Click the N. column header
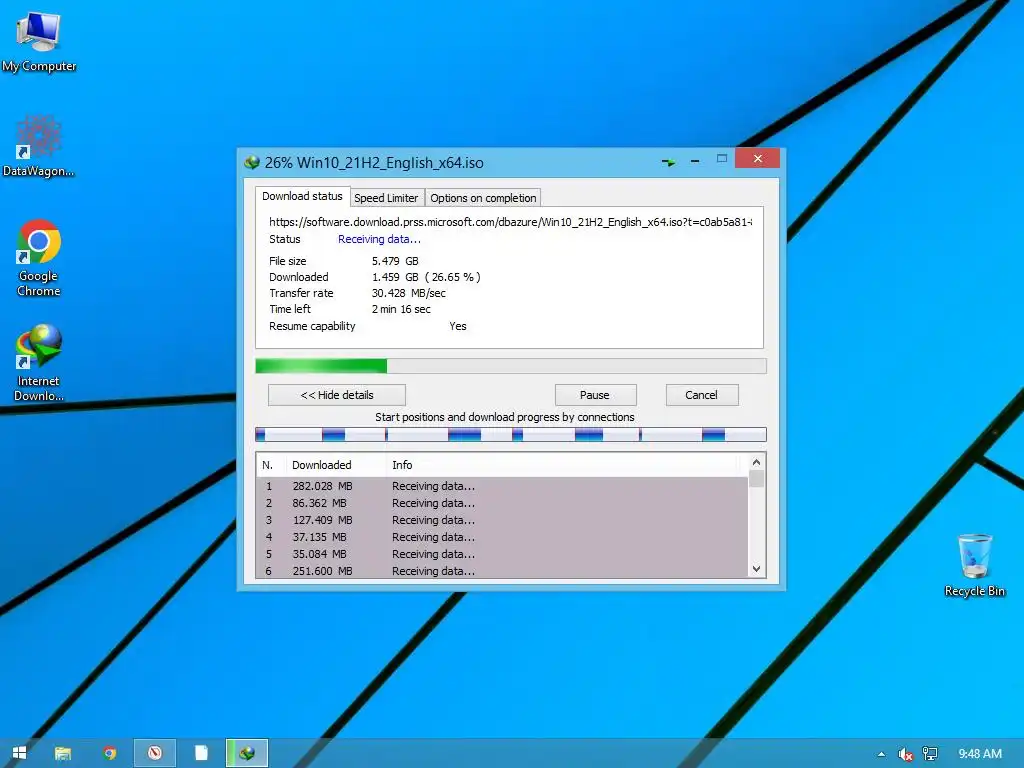Screen dimensions: 1024x768 (x=268, y=465)
